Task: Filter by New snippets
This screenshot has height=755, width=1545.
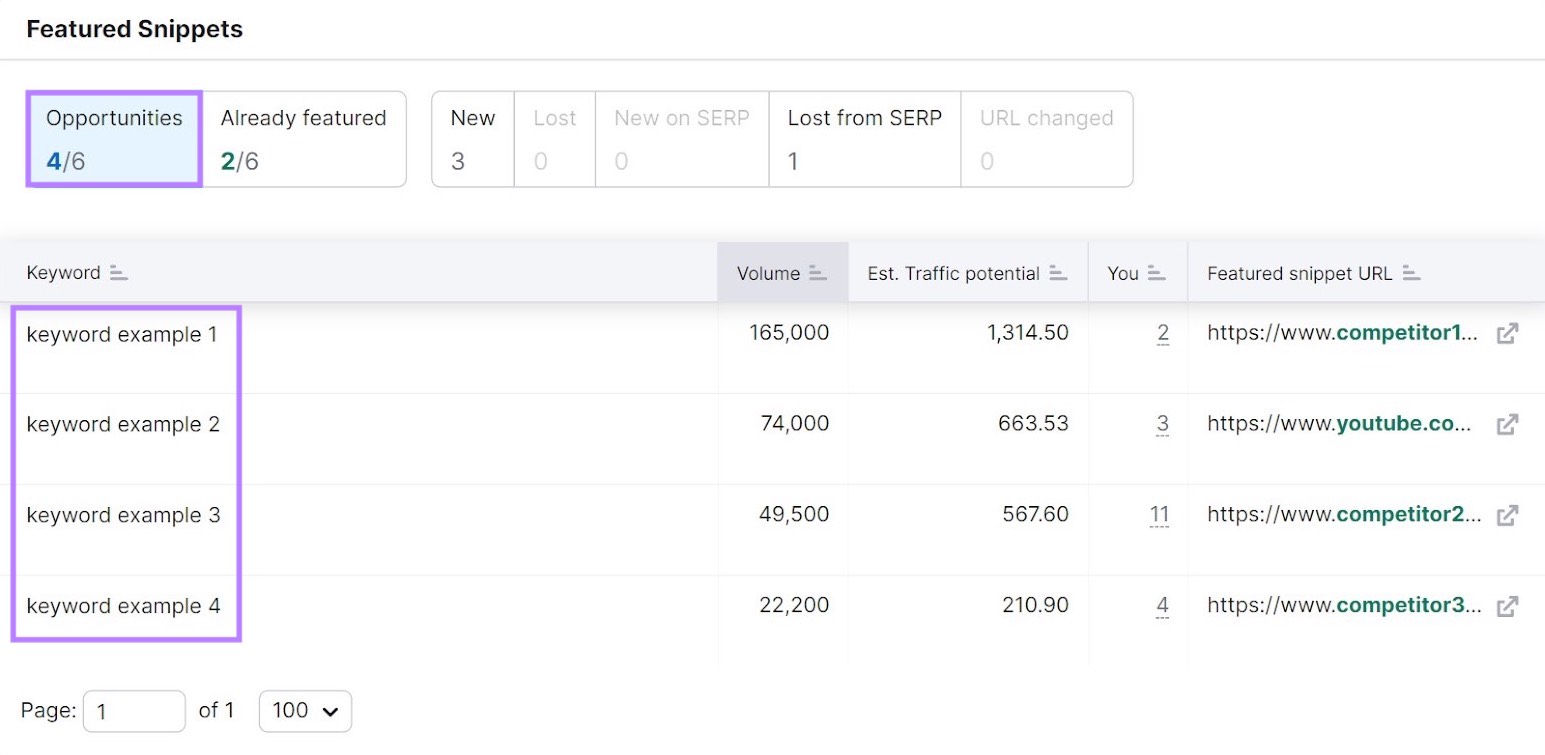Action: (x=472, y=139)
